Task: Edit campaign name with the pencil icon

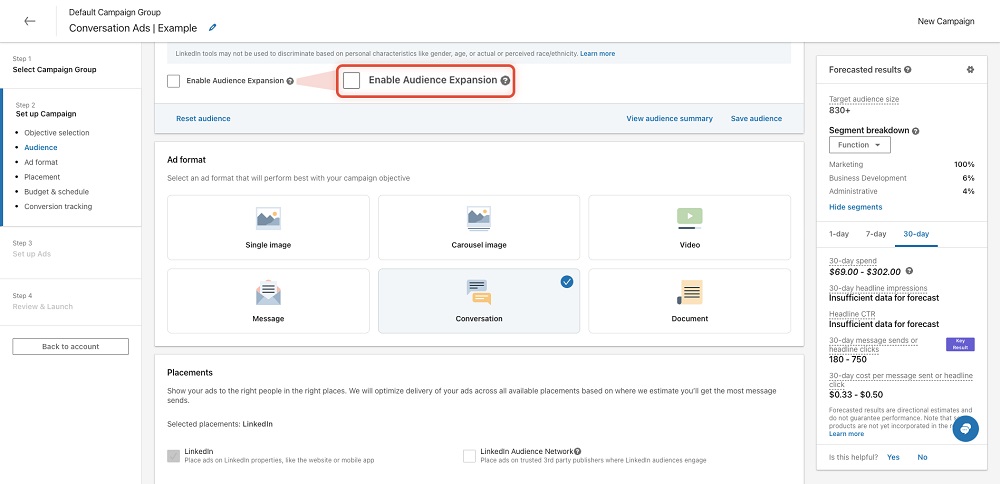Action: click(212, 27)
